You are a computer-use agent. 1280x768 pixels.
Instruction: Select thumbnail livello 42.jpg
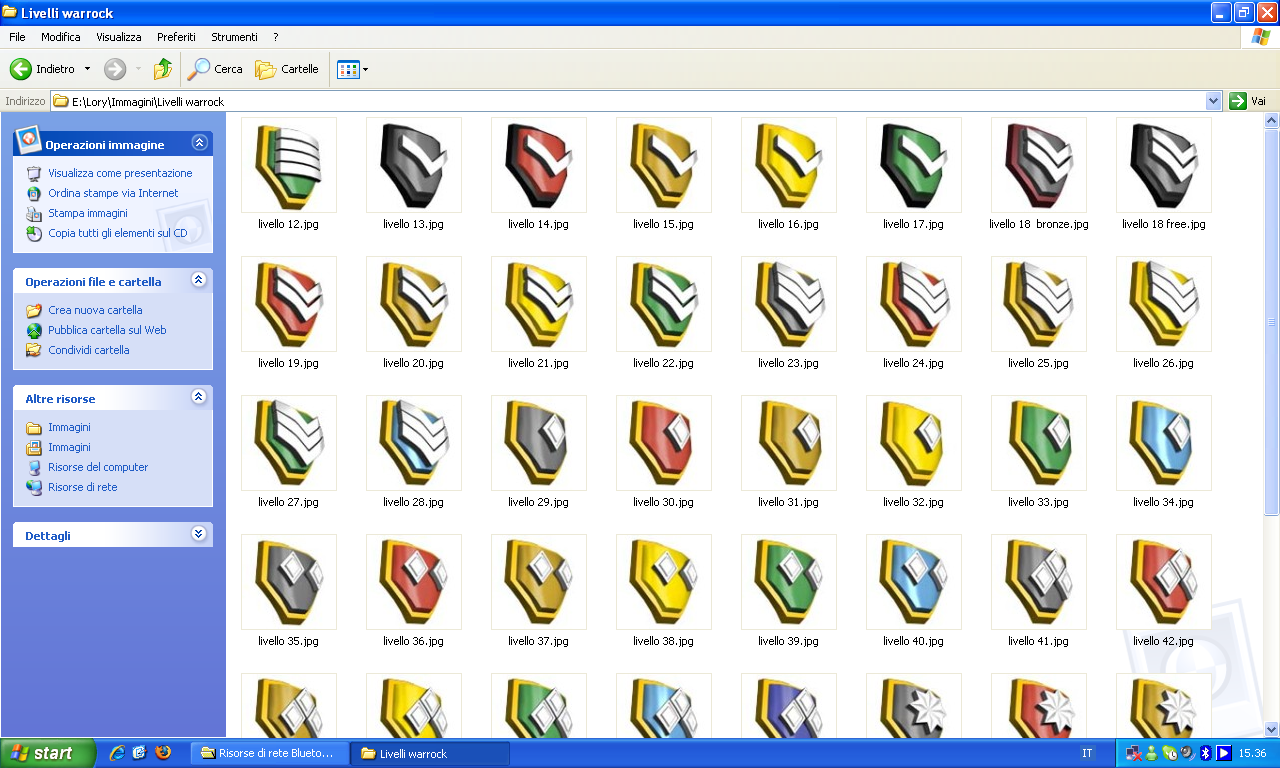coord(1164,582)
